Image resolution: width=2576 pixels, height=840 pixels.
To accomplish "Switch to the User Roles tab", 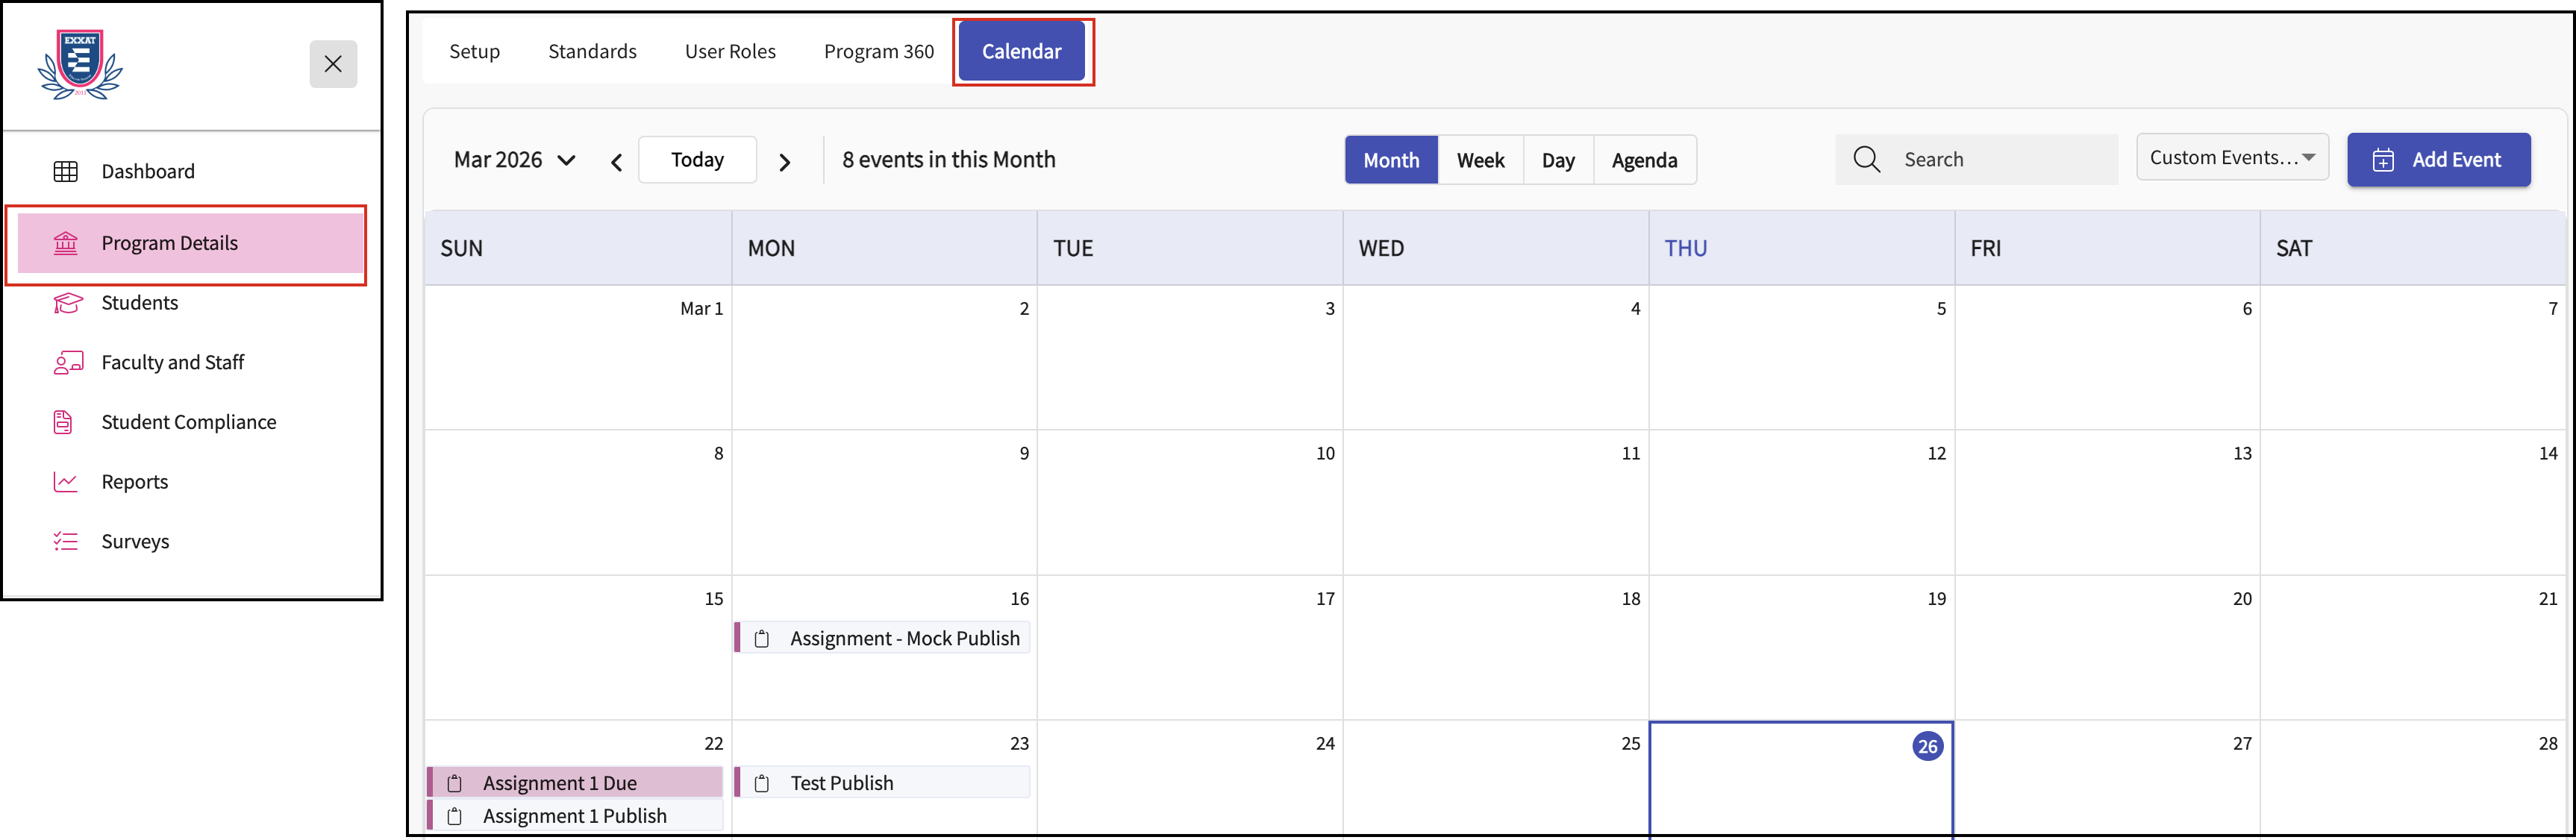I will pyautogui.click(x=730, y=52).
